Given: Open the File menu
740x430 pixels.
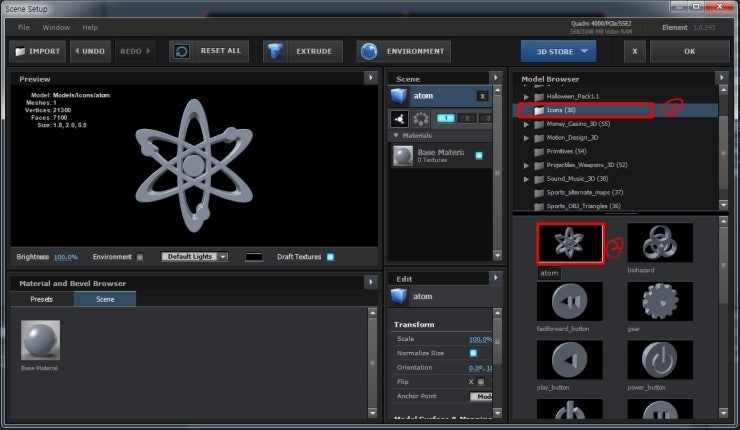Looking at the screenshot, I should [24, 27].
